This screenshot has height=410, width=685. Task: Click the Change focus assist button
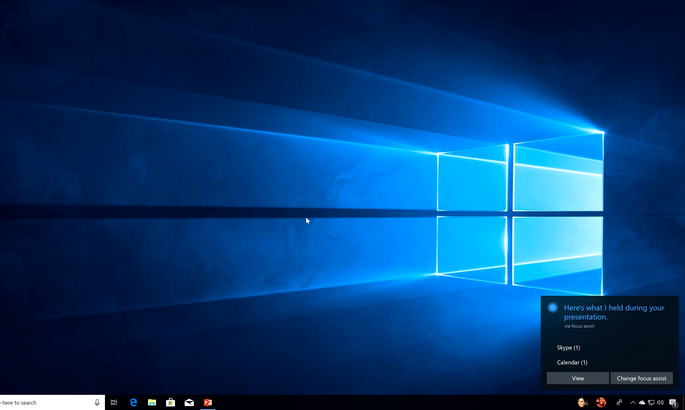tap(641, 378)
